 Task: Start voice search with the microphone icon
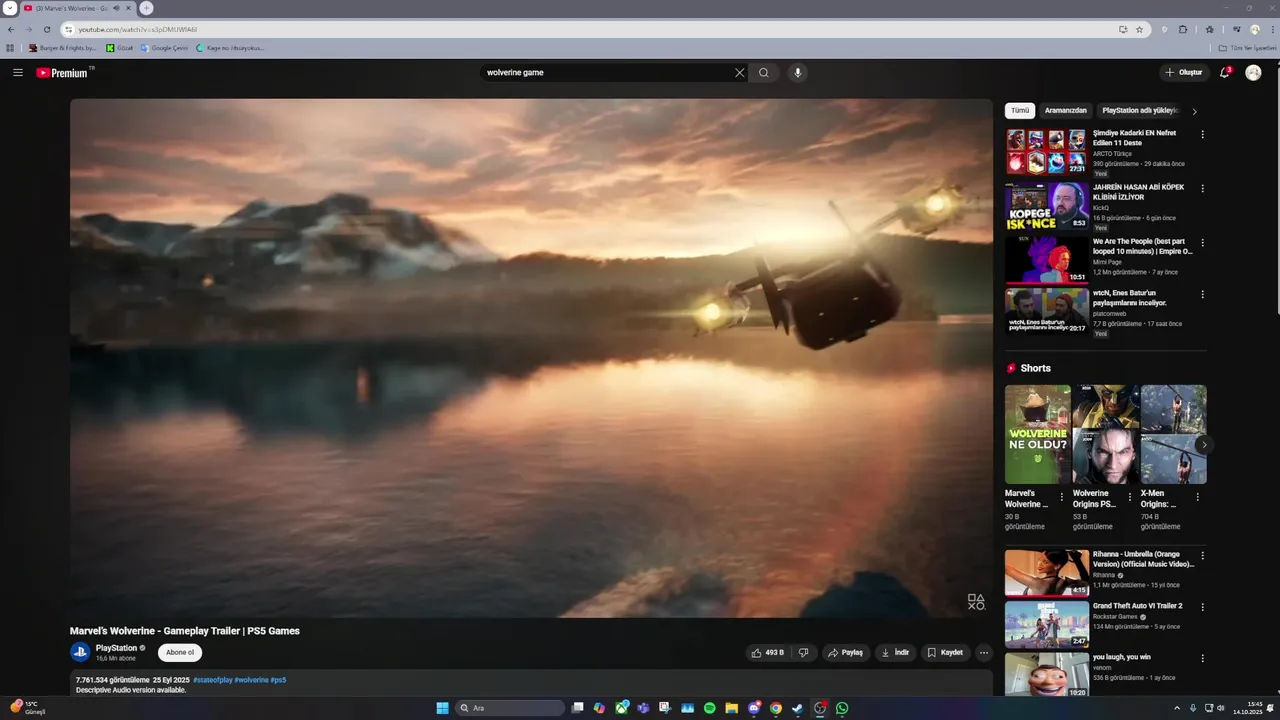(797, 73)
